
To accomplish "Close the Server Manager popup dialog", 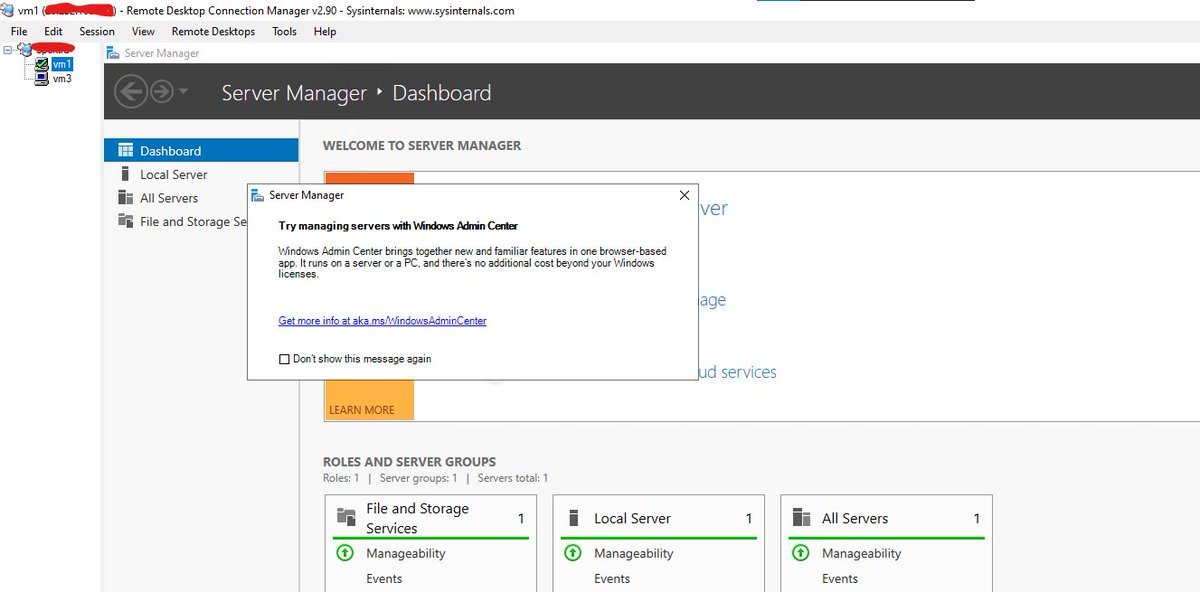I will [x=684, y=195].
